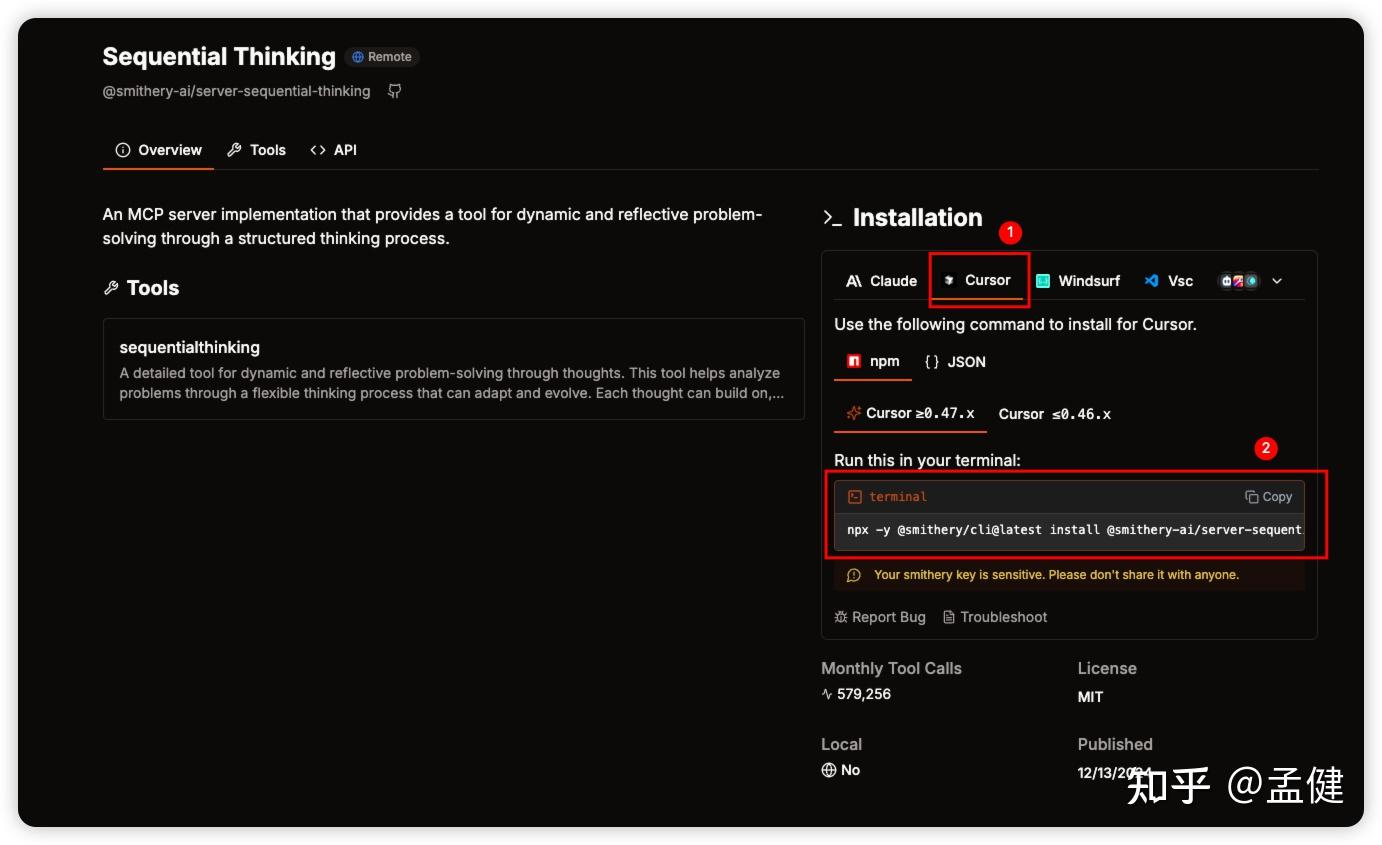Open the GitHub repository icon
Image resolution: width=1382 pixels, height=845 pixels.
pos(395,91)
